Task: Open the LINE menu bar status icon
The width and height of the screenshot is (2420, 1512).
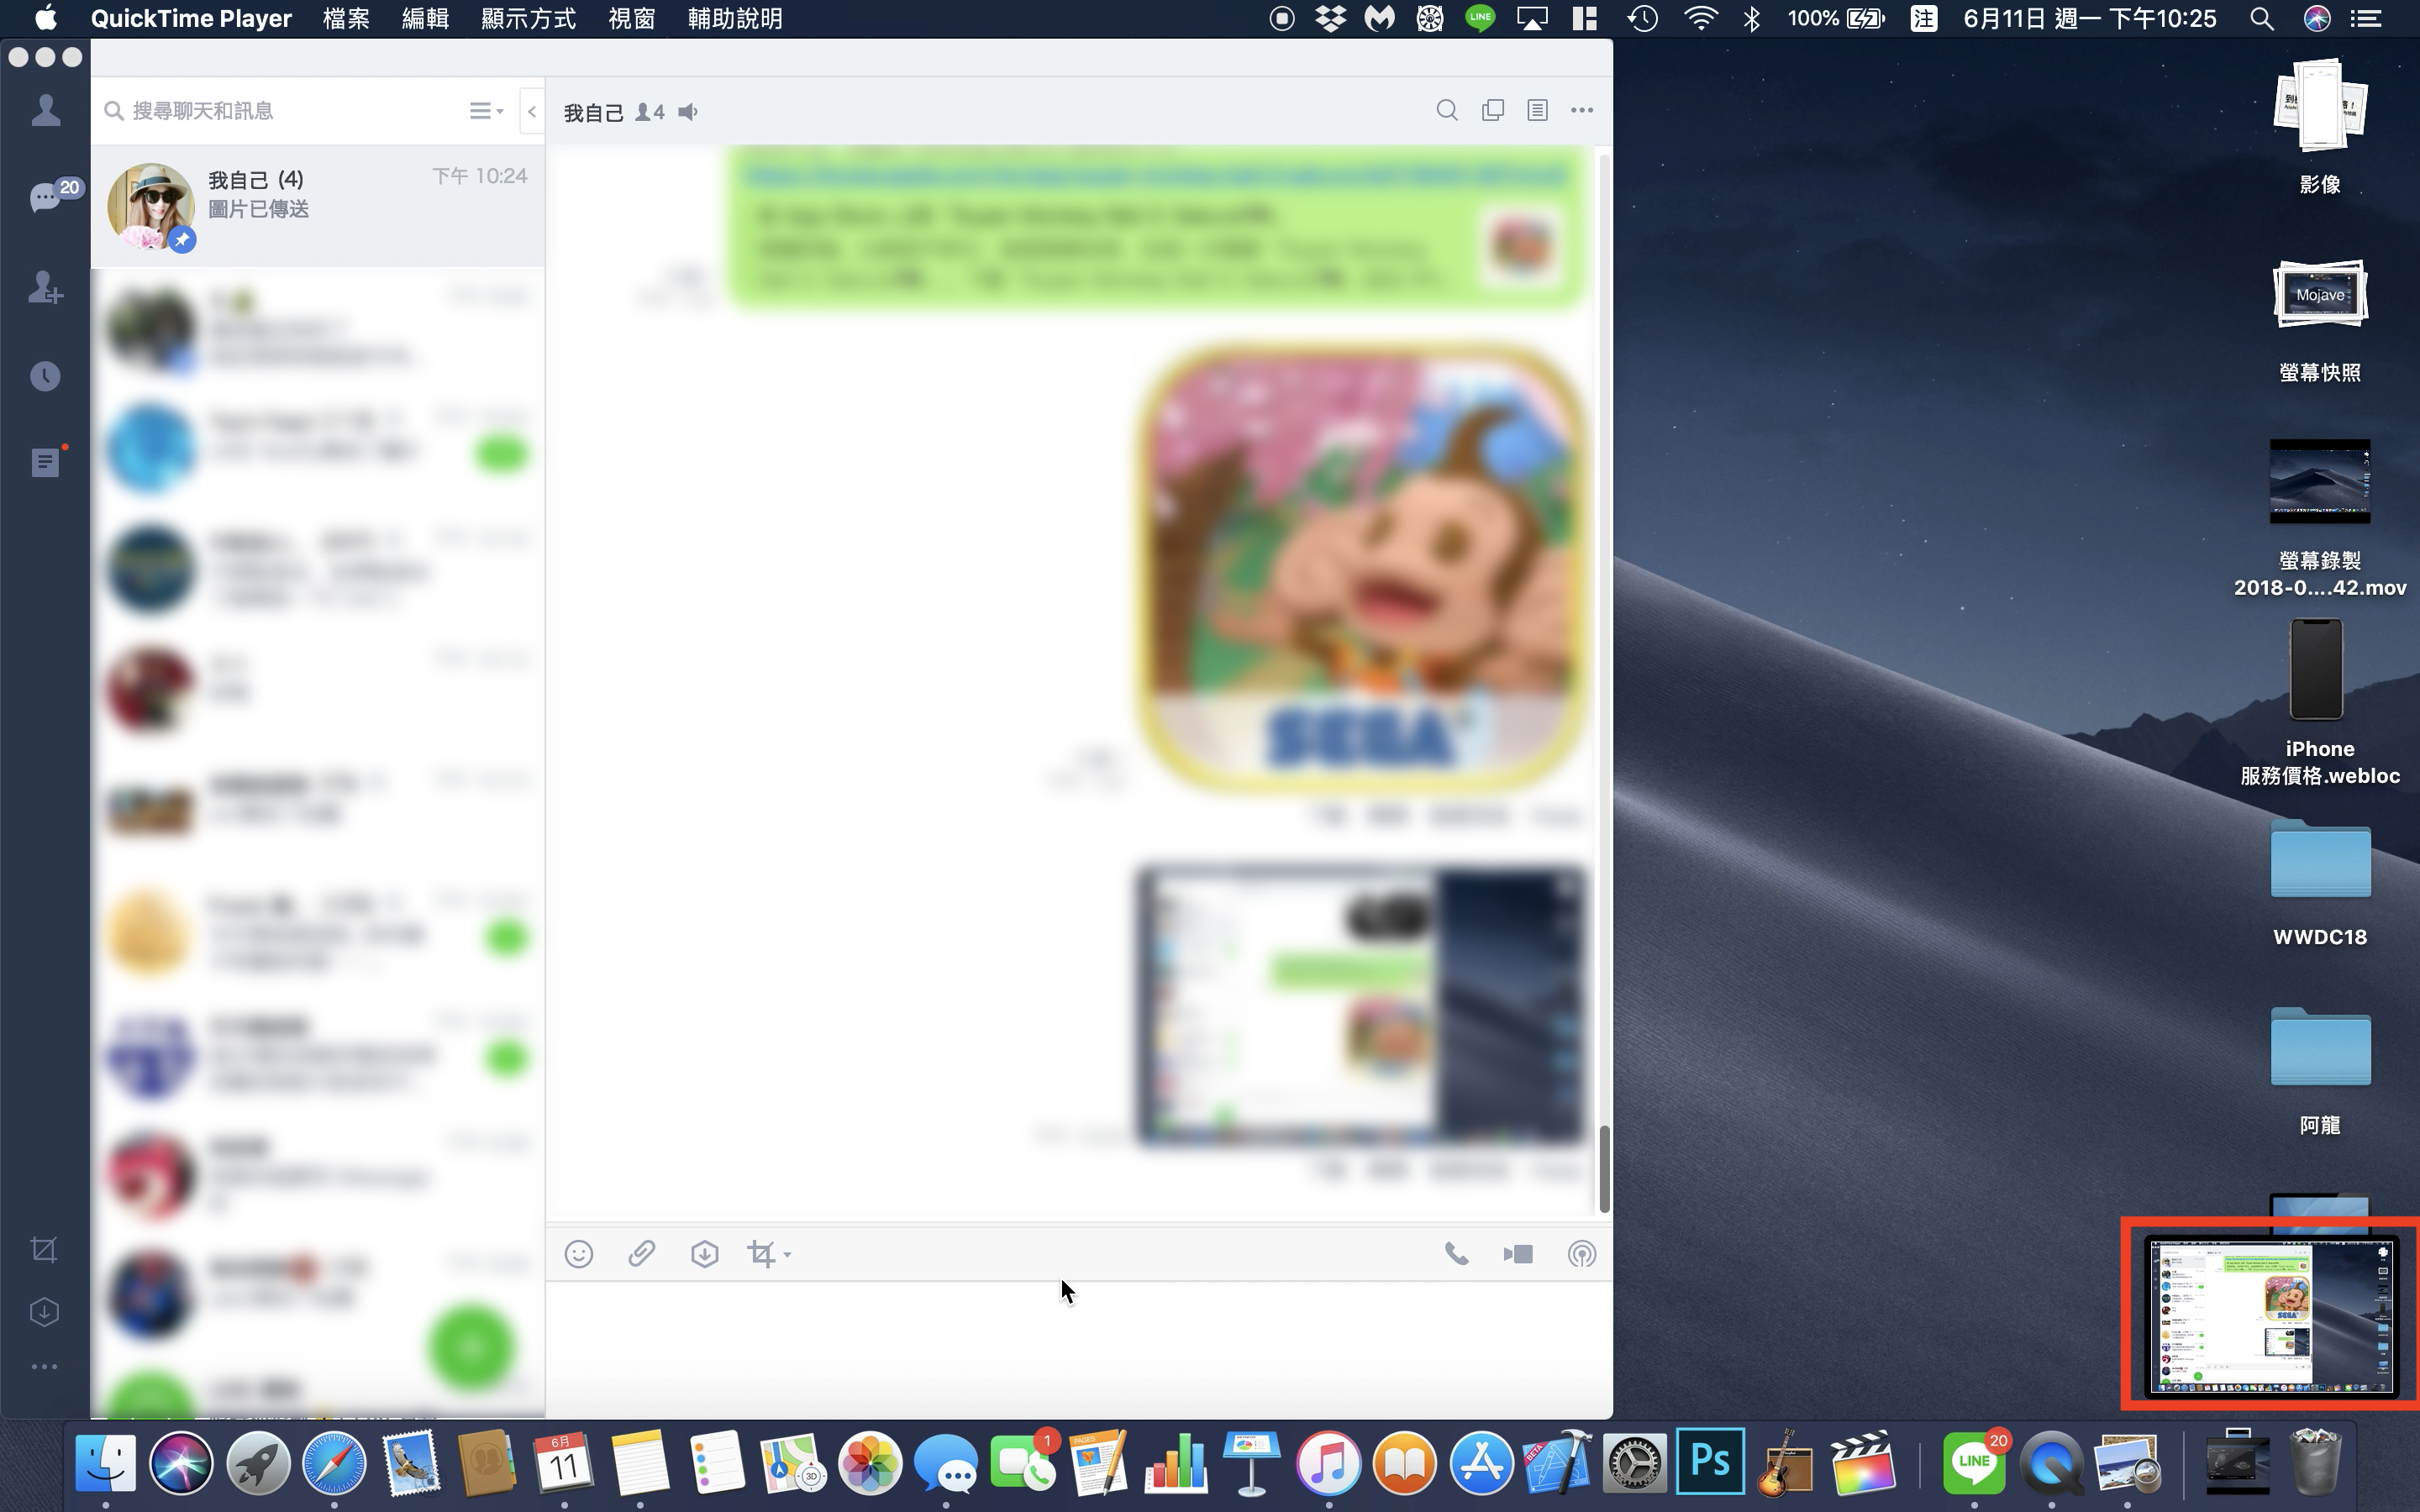Action: point(1480,18)
